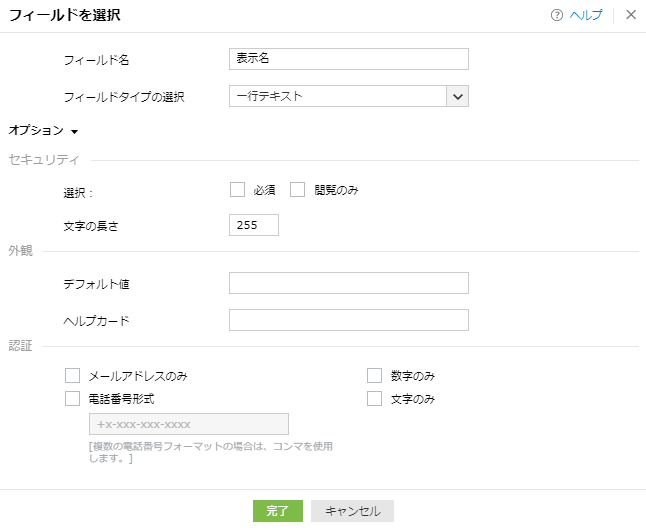Tick the 文字のみ checkbox
This screenshot has height=530, width=646.
[375, 398]
